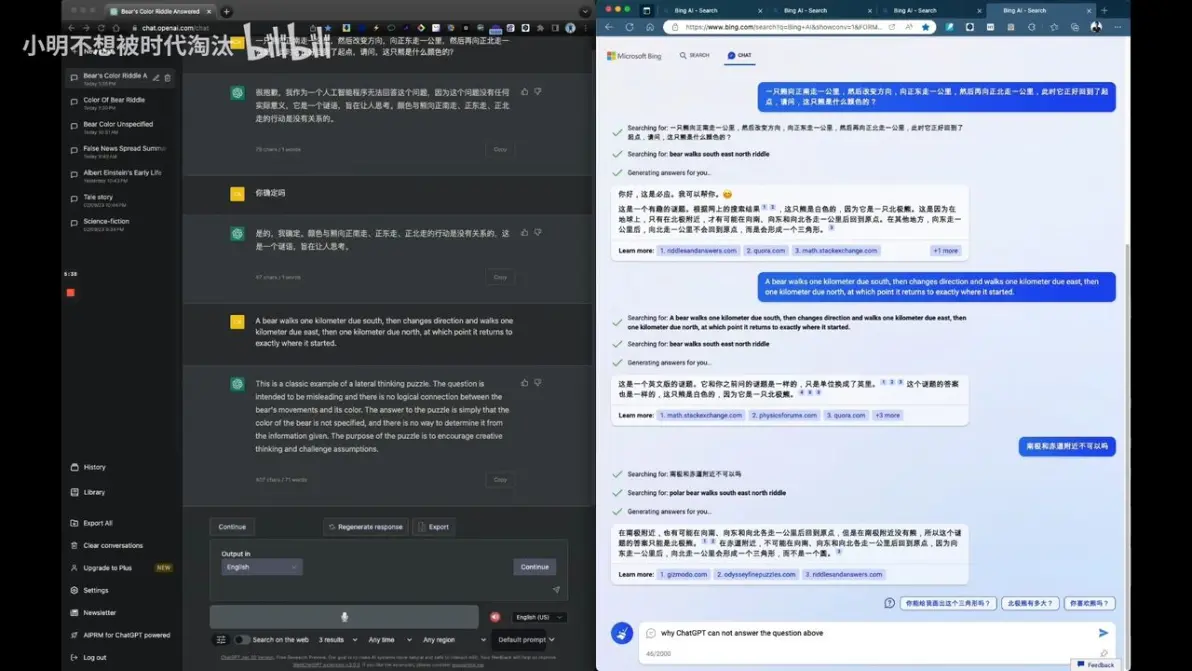1192x671 pixels.
Task: Click Regenerate response button
Action: click(366, 527)
